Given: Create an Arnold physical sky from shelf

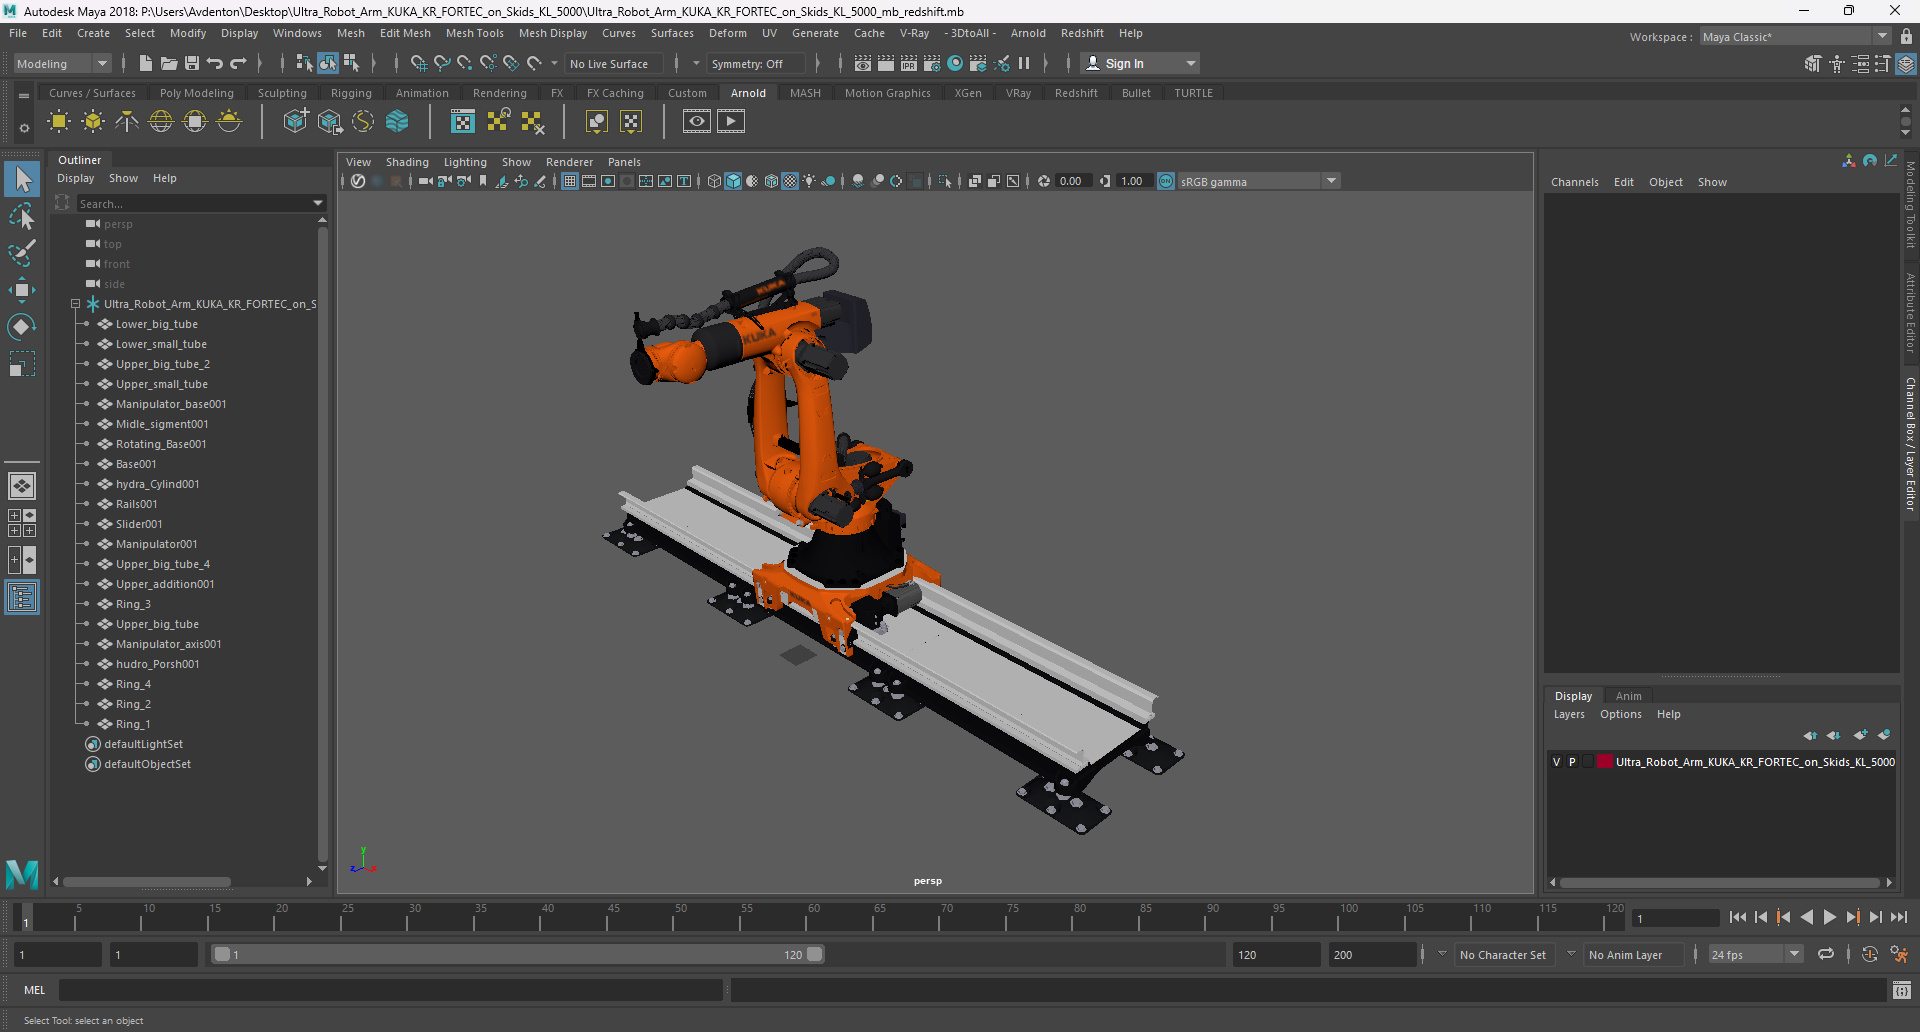Looking at the screenshot, I should point(229,122).
